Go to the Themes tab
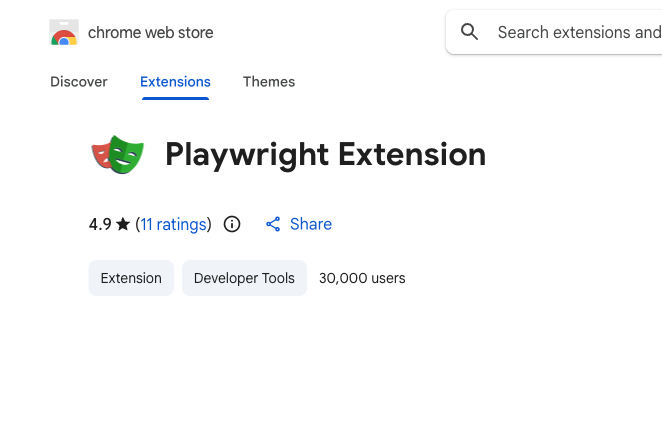 pyautogui.click(x=269, y=82)
